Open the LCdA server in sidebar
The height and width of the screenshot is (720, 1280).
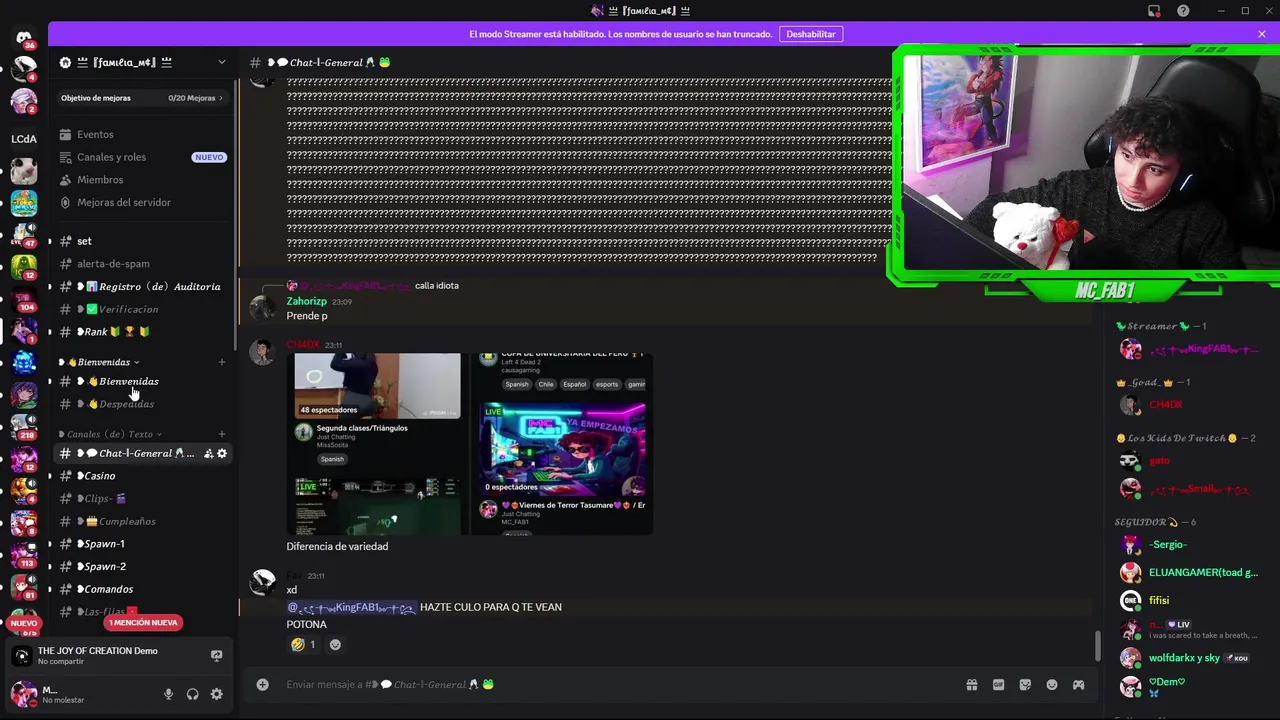(24, 139)
